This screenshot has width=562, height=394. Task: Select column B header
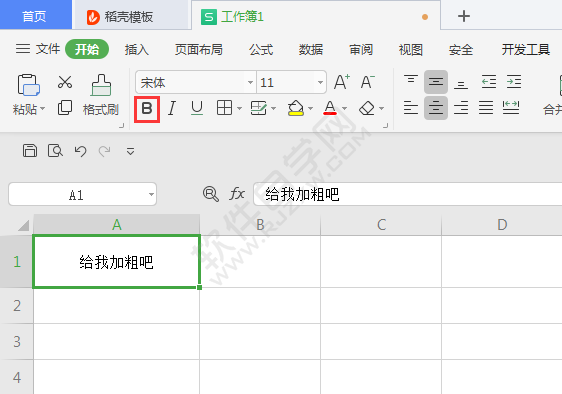pyautogui.click(x=260, y=225)
